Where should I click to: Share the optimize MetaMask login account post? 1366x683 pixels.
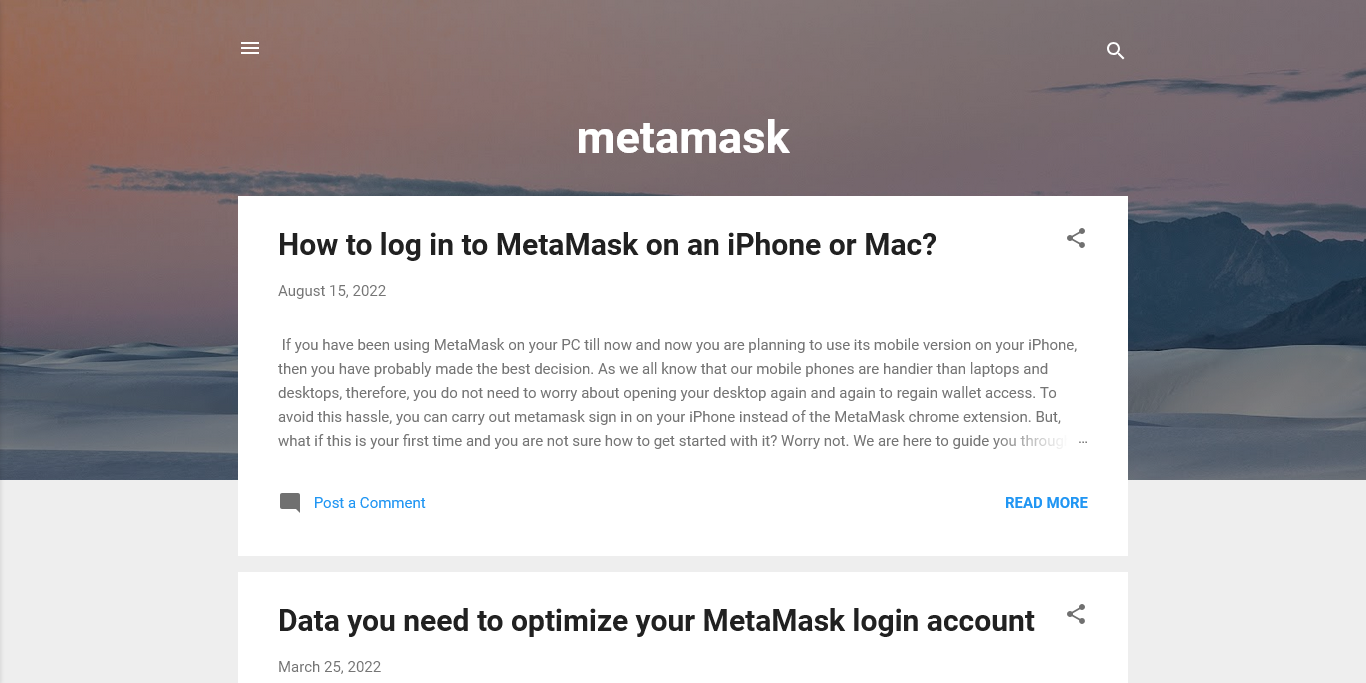tap(1076, 614)
